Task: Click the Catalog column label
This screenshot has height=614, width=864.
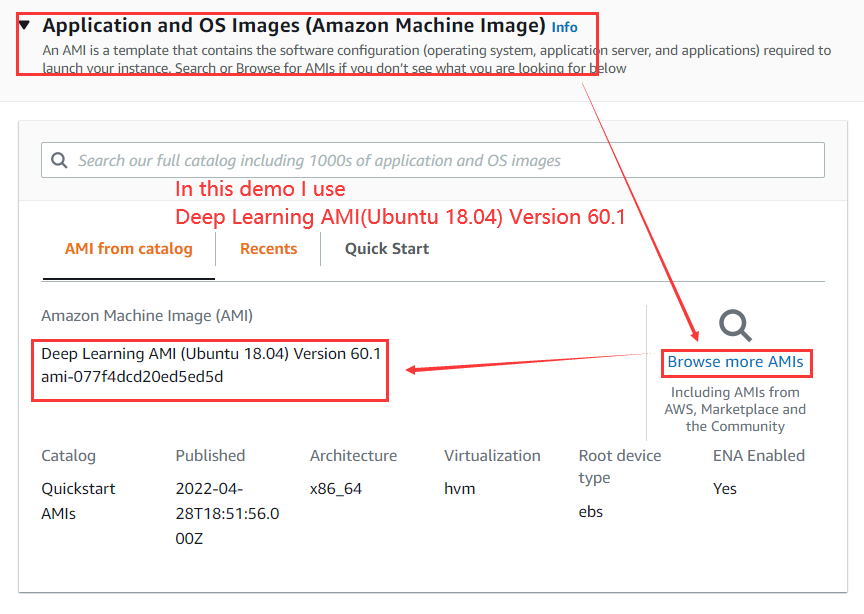Action: (x=68, y=456)
